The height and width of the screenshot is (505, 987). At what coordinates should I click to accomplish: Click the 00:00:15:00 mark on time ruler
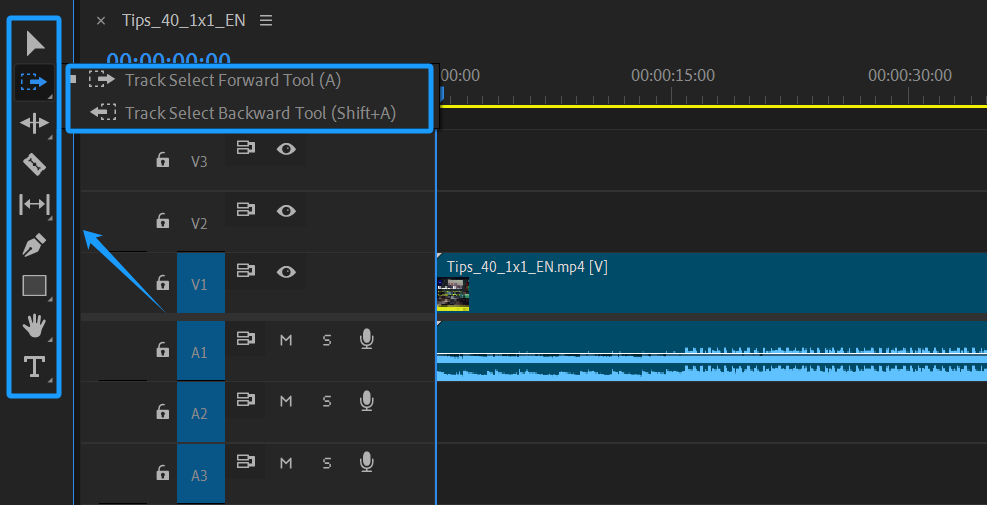(672, 76)
